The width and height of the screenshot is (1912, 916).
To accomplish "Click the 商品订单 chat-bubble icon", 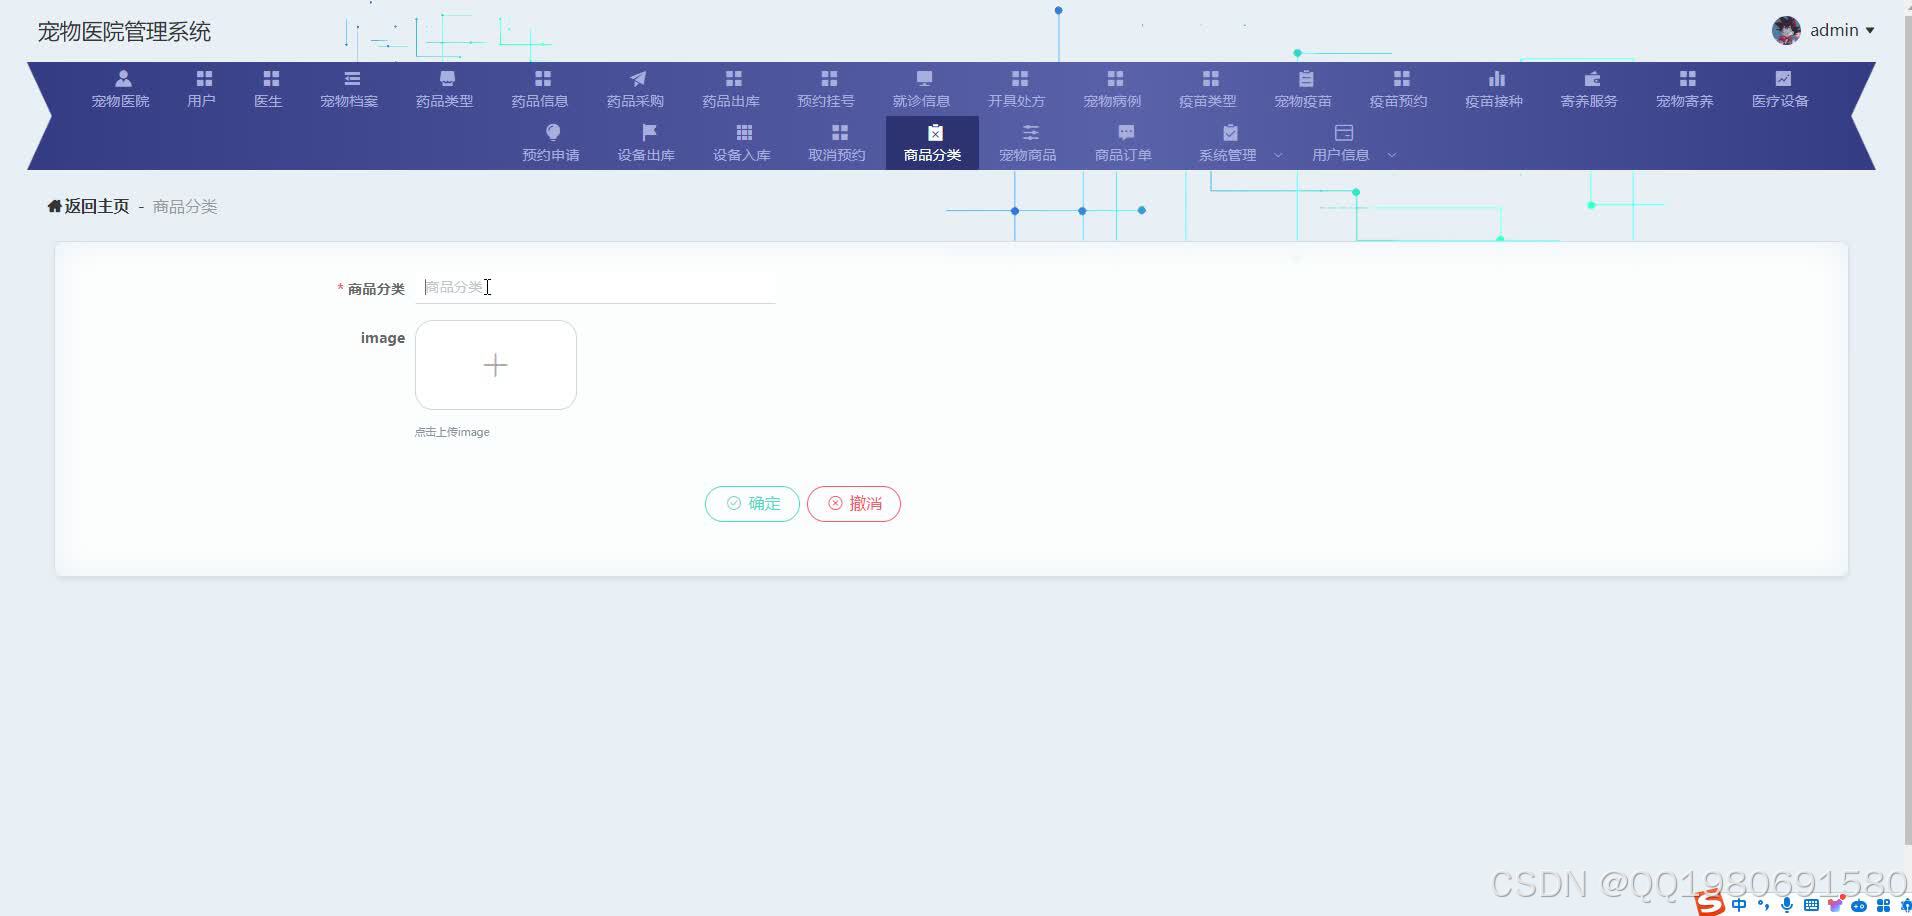I will coord(1126,132).
